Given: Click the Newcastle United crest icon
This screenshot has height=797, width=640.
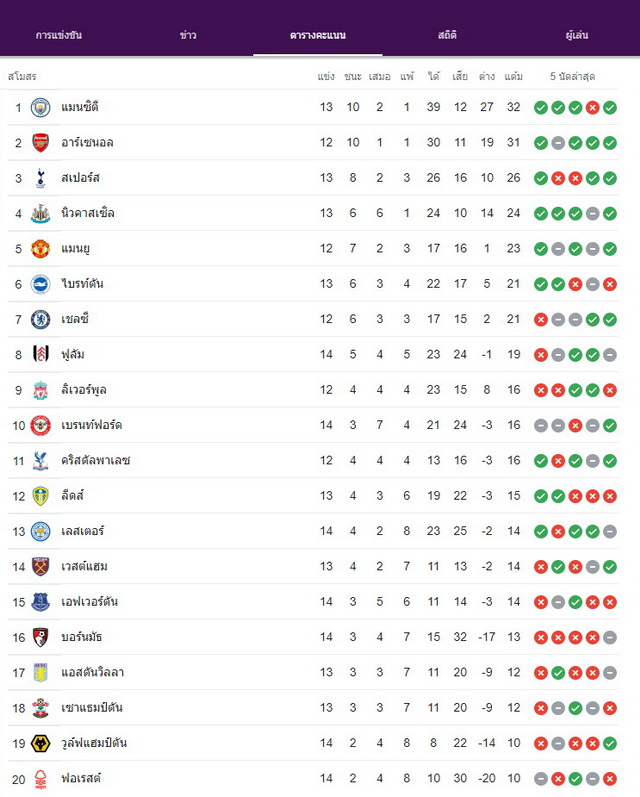Looking at the screenshot, I should pyautogui.click(x=41, y=213).
